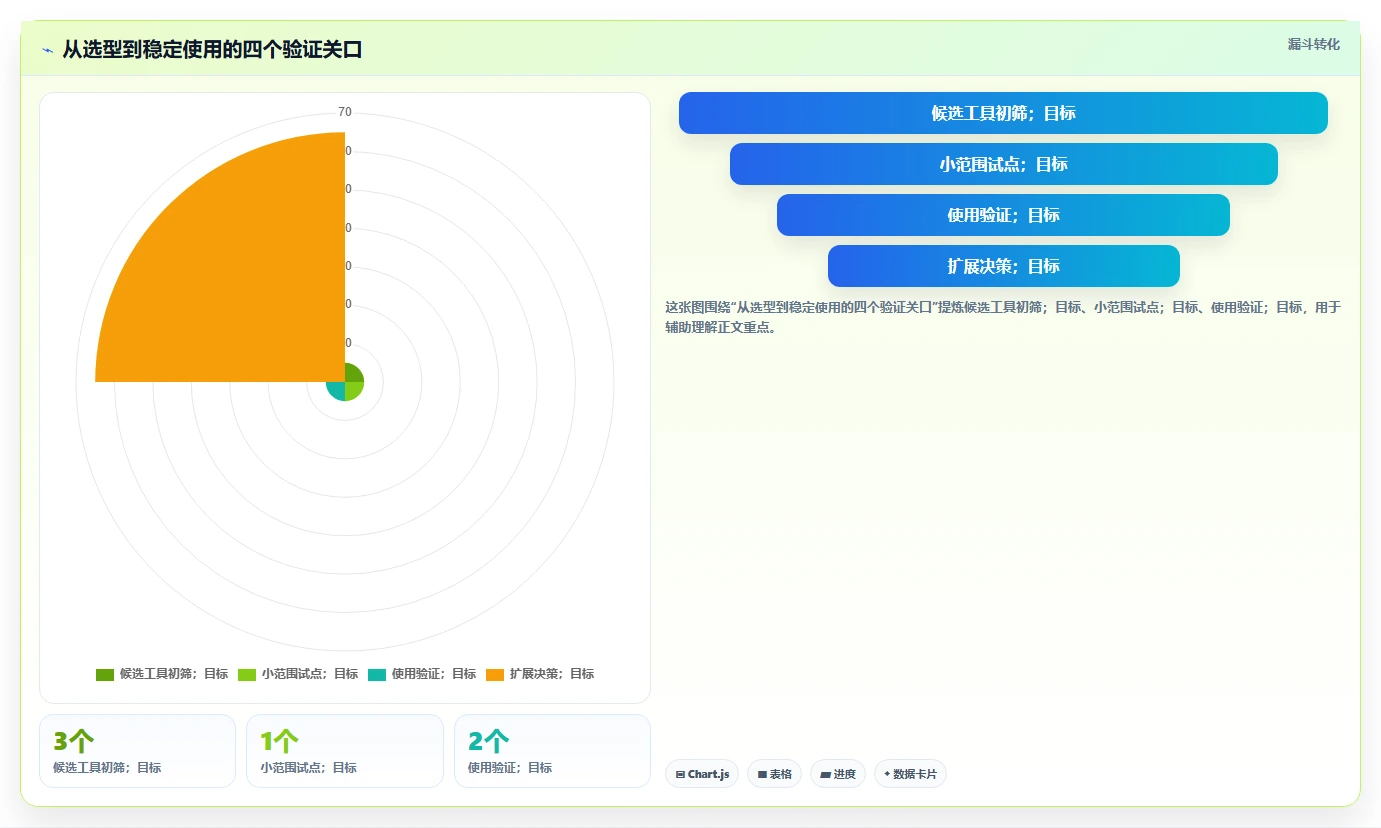This screenshot has height=828, width=1381.
Task: Click the 数据卡片 tag chip
Action: 910,774
